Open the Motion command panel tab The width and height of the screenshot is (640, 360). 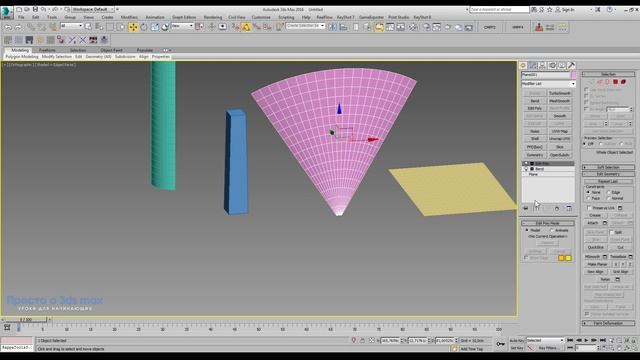tap(552, 65)
